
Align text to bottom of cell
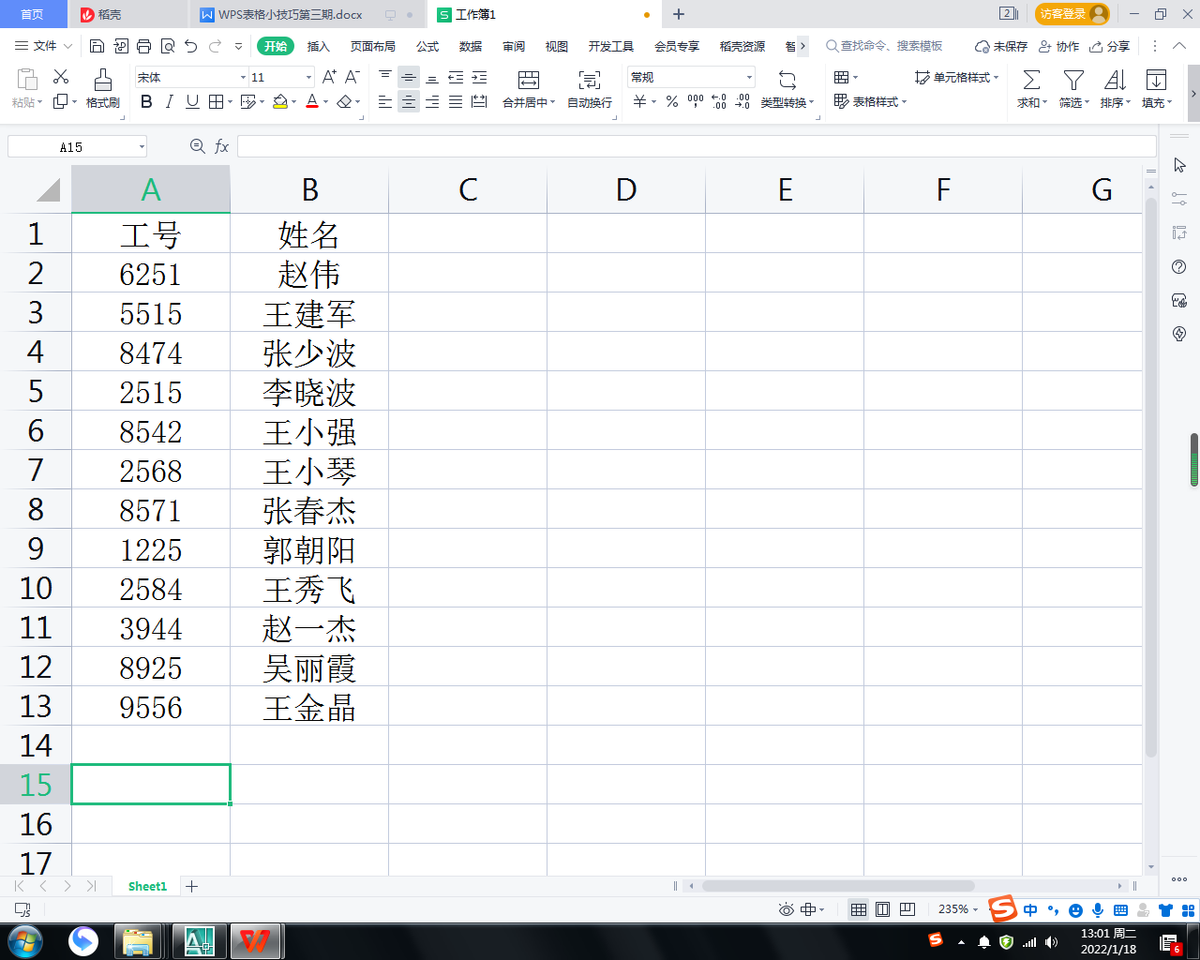432,77
